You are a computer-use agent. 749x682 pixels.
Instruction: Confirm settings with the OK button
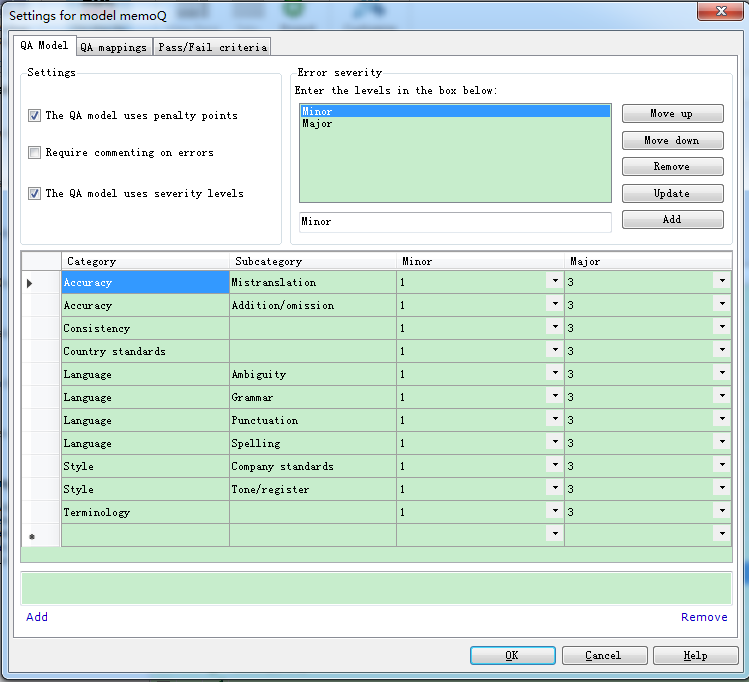tap(513, 655)
